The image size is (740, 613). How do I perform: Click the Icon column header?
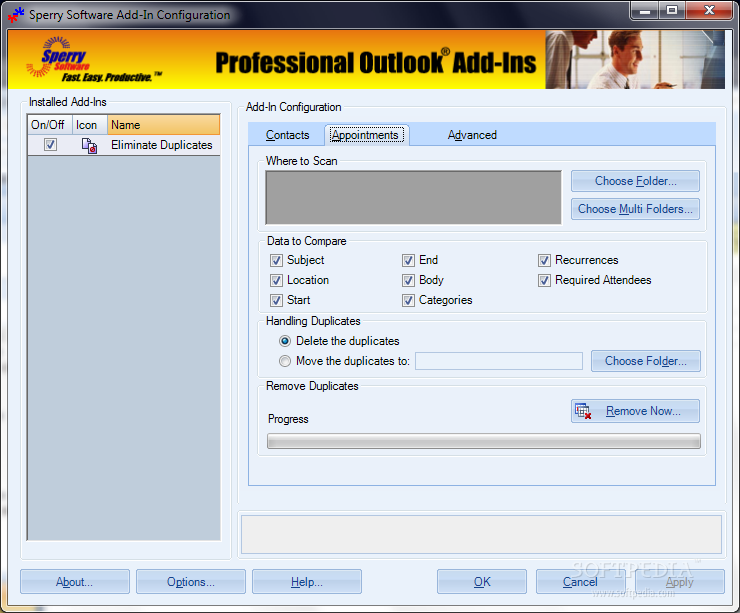90,125
